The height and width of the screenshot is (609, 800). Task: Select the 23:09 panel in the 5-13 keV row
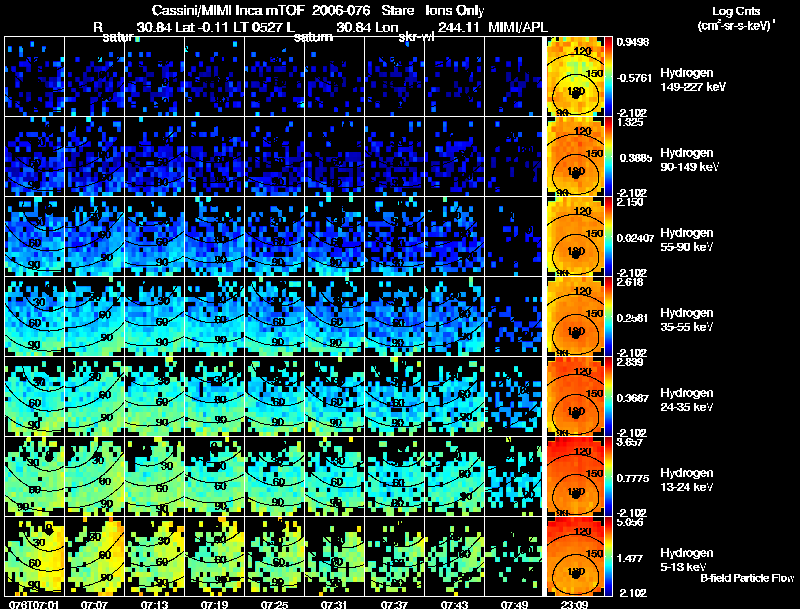point(576,556)
